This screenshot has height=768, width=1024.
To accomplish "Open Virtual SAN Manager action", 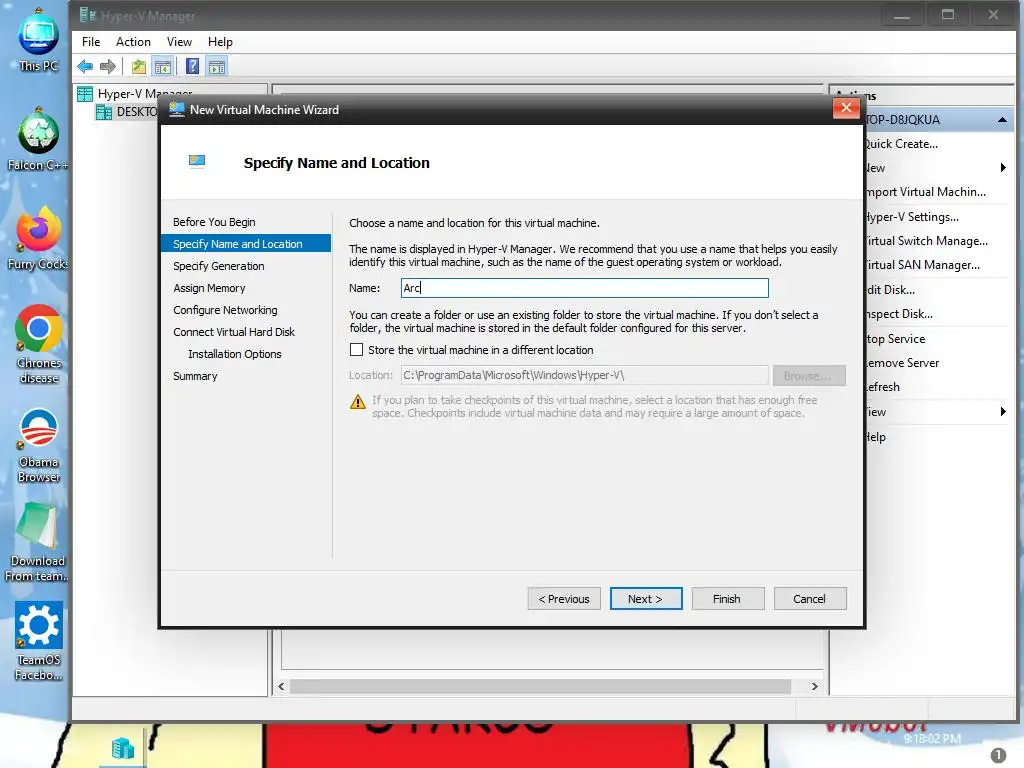I will coord(921,265).
